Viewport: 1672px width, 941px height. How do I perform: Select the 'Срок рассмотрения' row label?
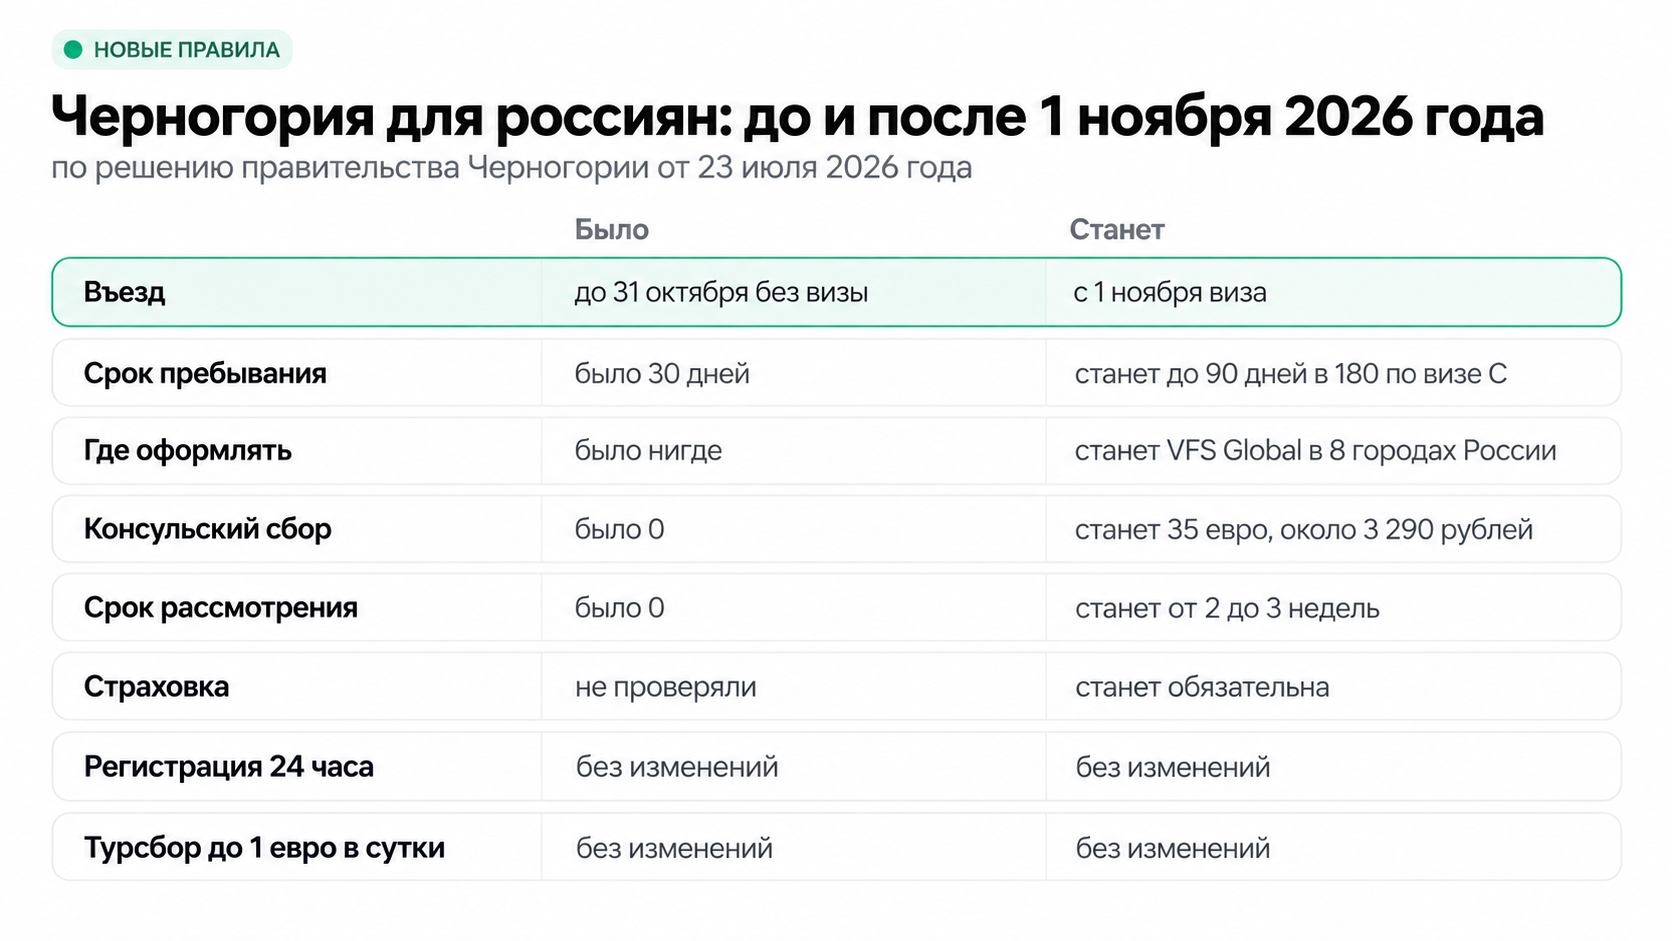tap(221, 608)
